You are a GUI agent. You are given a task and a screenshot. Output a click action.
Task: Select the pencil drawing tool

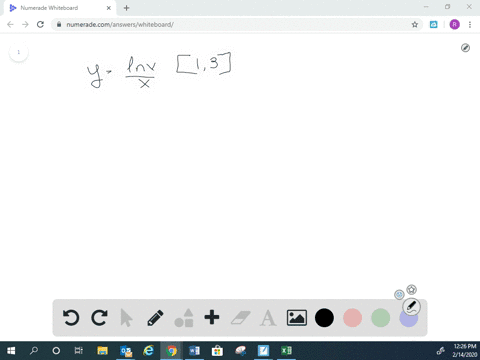pyautogui.click(x=155, y=318)
